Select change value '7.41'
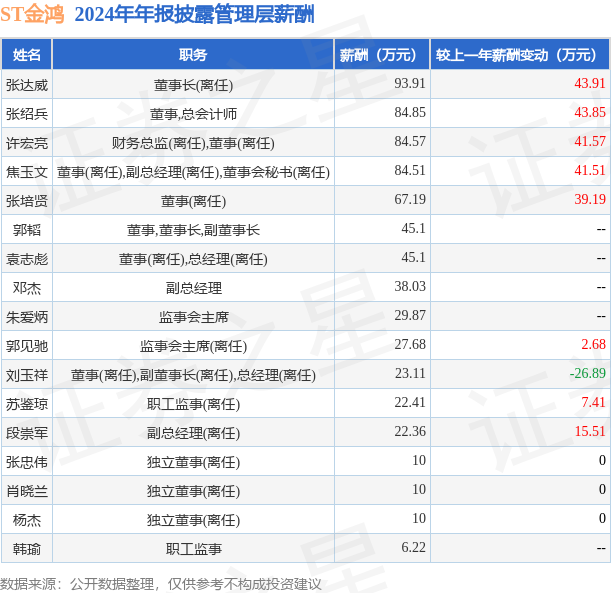 [593, 402]
